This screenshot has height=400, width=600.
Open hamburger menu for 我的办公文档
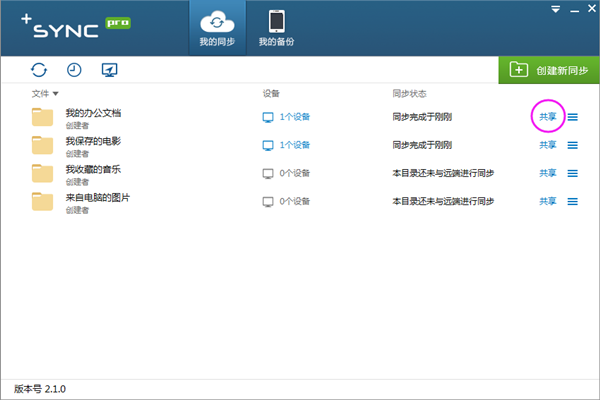(x=573, y=117)
